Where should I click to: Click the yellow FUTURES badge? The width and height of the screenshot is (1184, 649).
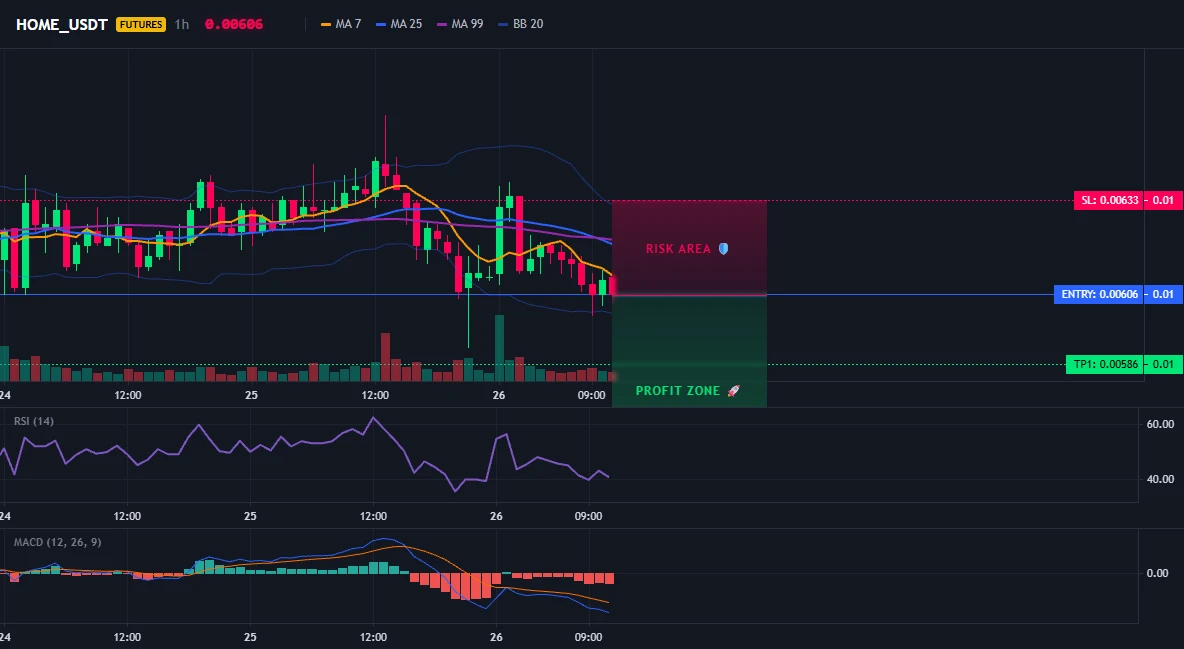pyautogui.click(x=140, y=24)
